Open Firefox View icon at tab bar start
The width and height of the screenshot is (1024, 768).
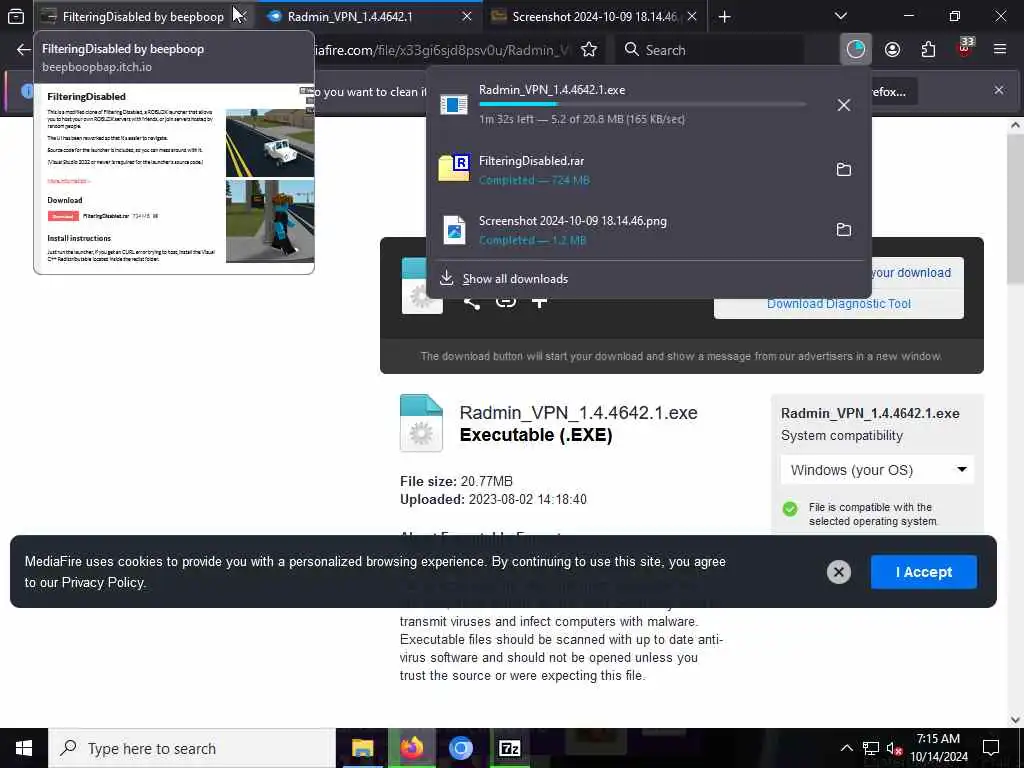pyautogui.click(x=16, y=16)
